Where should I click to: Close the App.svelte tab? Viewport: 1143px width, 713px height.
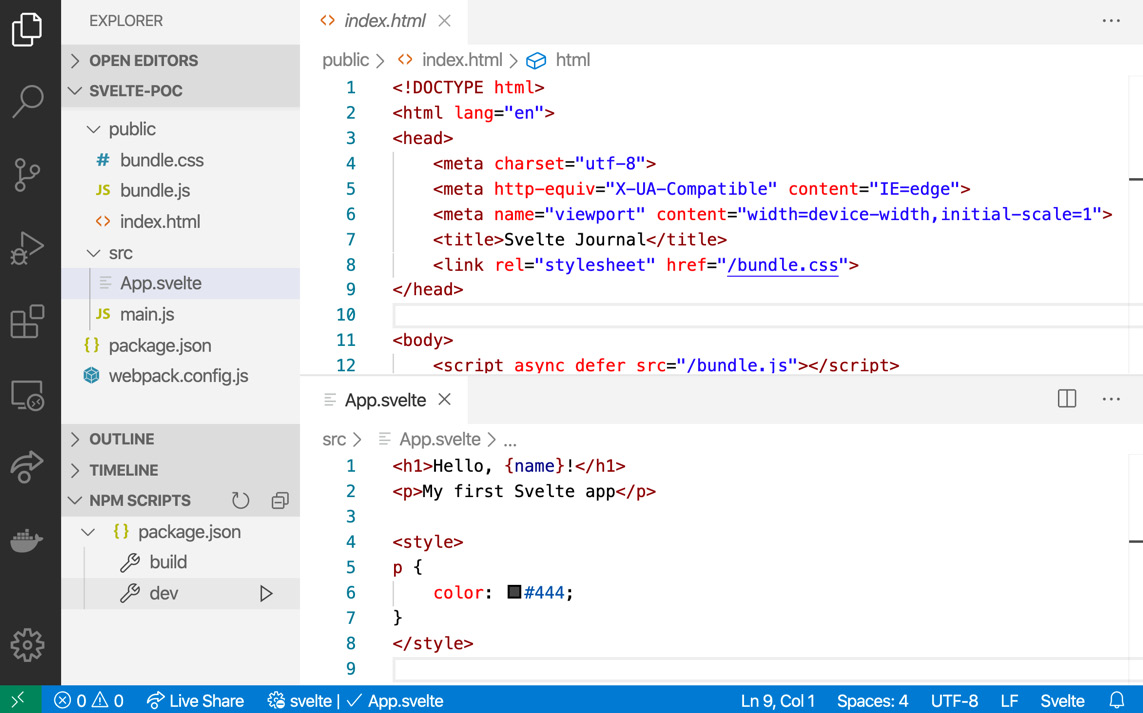[x=445, y=400]
